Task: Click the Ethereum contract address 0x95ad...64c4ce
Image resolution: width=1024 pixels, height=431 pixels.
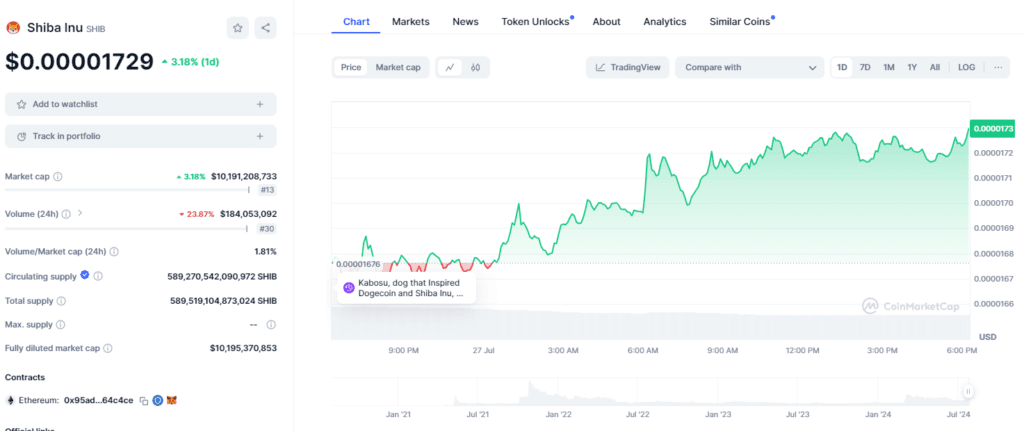Action: 99,400
